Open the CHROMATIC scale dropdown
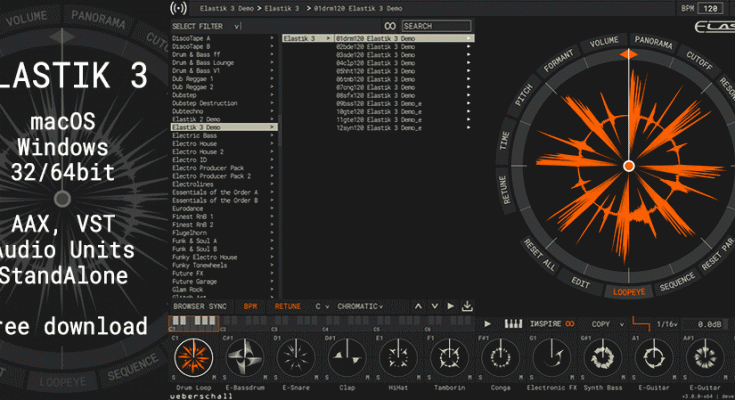 click(x=359, y=306)
